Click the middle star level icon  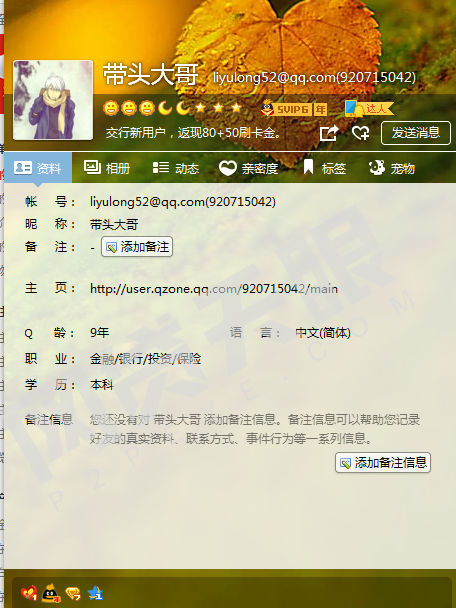[219, 107]
